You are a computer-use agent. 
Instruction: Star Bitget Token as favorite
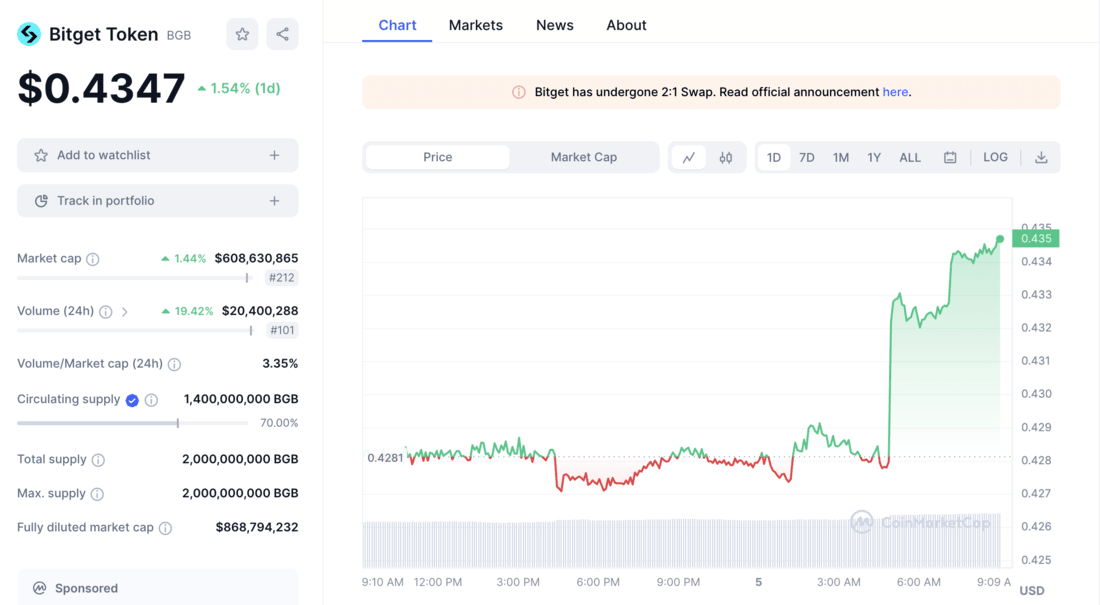(x=242, y=34)
